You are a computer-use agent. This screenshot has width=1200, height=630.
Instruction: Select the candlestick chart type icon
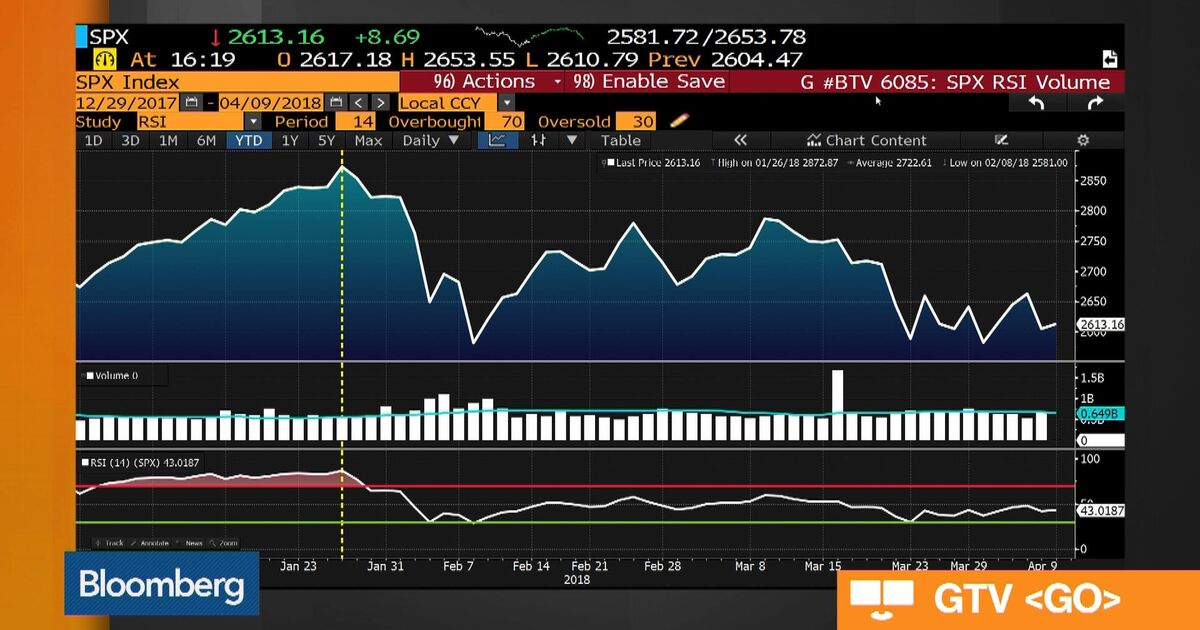[538, 141]
